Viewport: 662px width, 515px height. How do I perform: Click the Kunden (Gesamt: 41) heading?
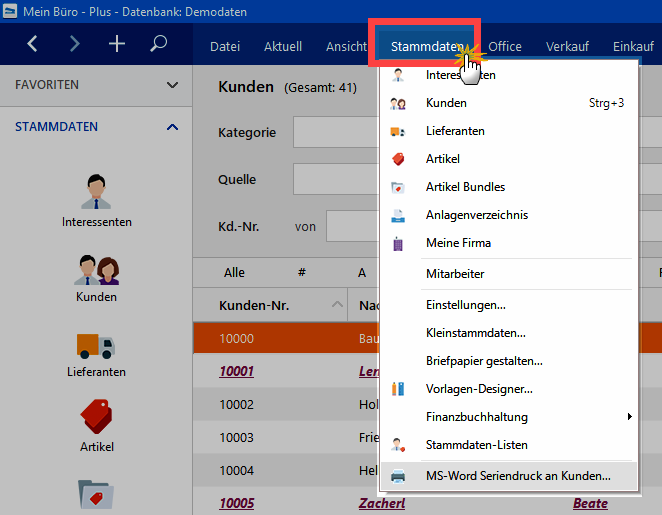[288, 87]
